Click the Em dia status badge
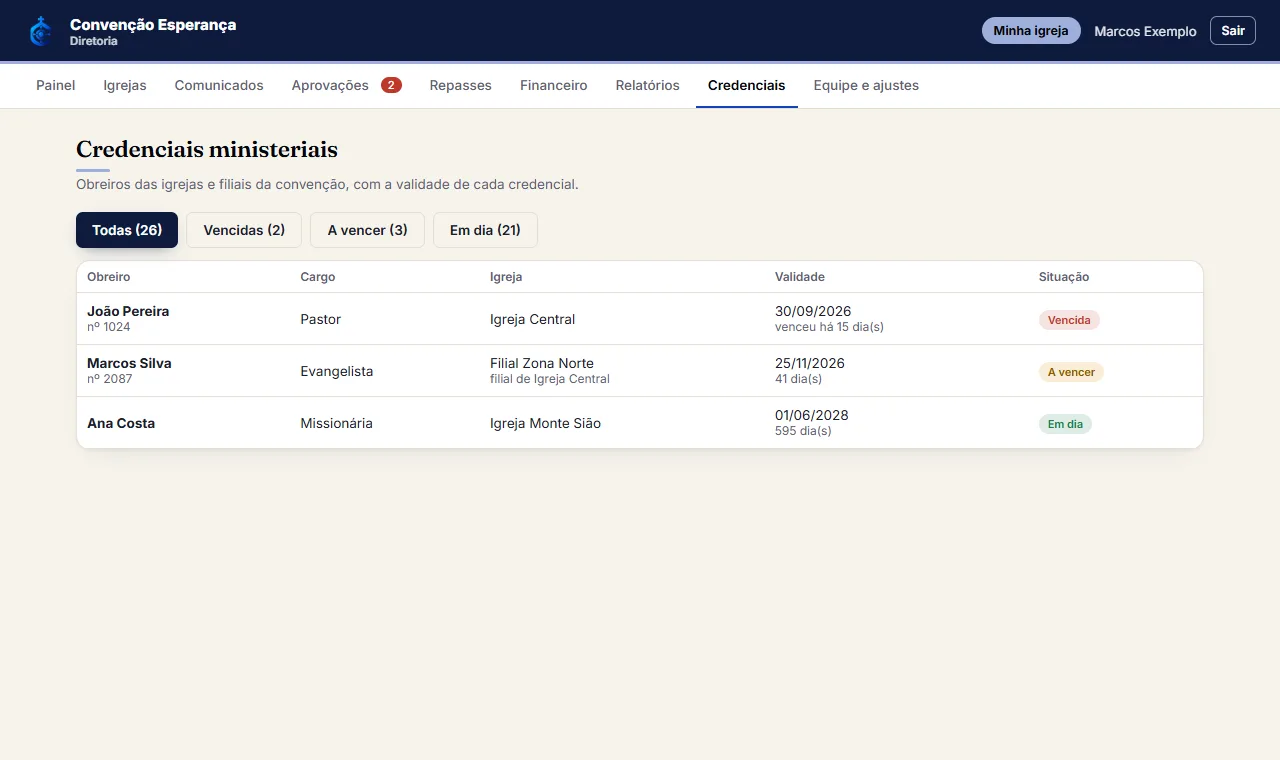Screen dimensions: 1280x760 (x=1065, y=424)
